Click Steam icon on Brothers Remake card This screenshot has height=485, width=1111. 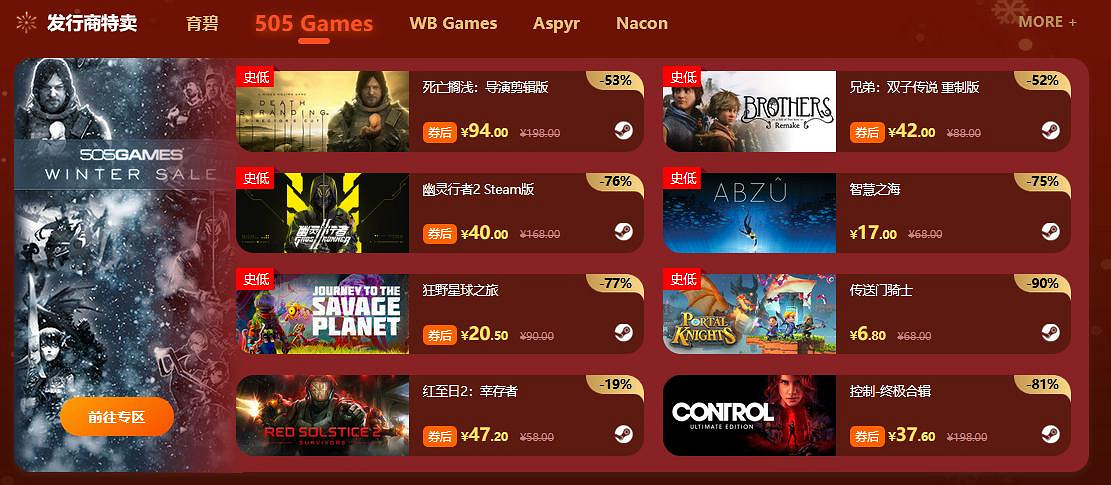(x=1051, y=130)
